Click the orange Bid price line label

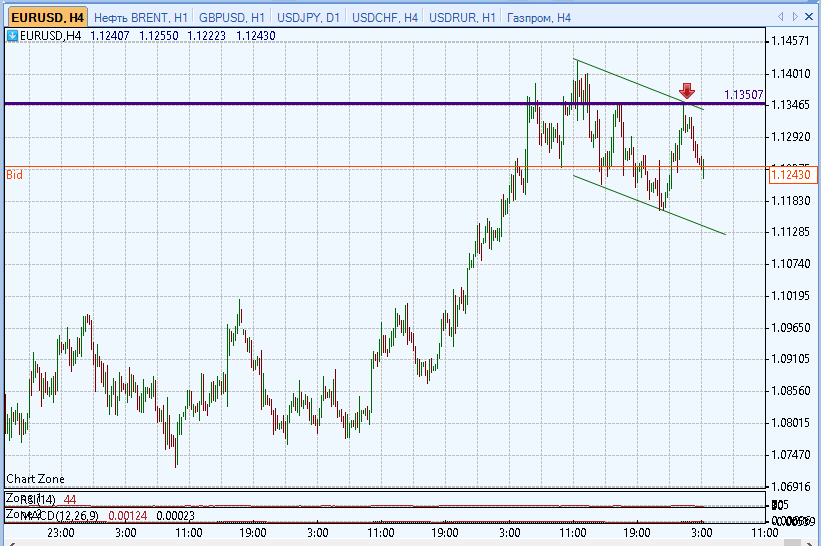point(14,175)
